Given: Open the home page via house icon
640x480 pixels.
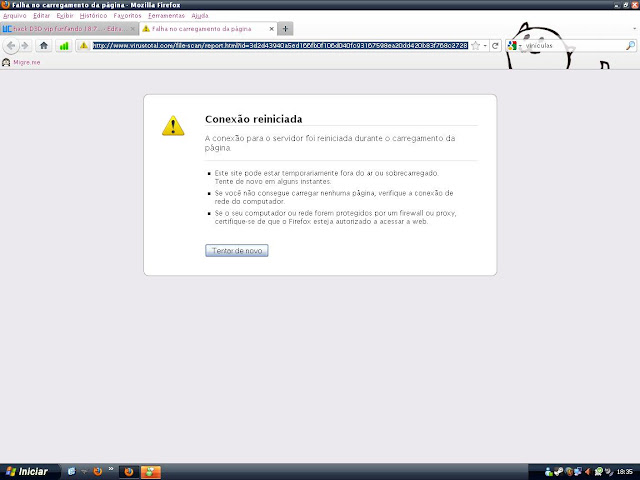Looking at the screenshot, I should click(44, 46).
